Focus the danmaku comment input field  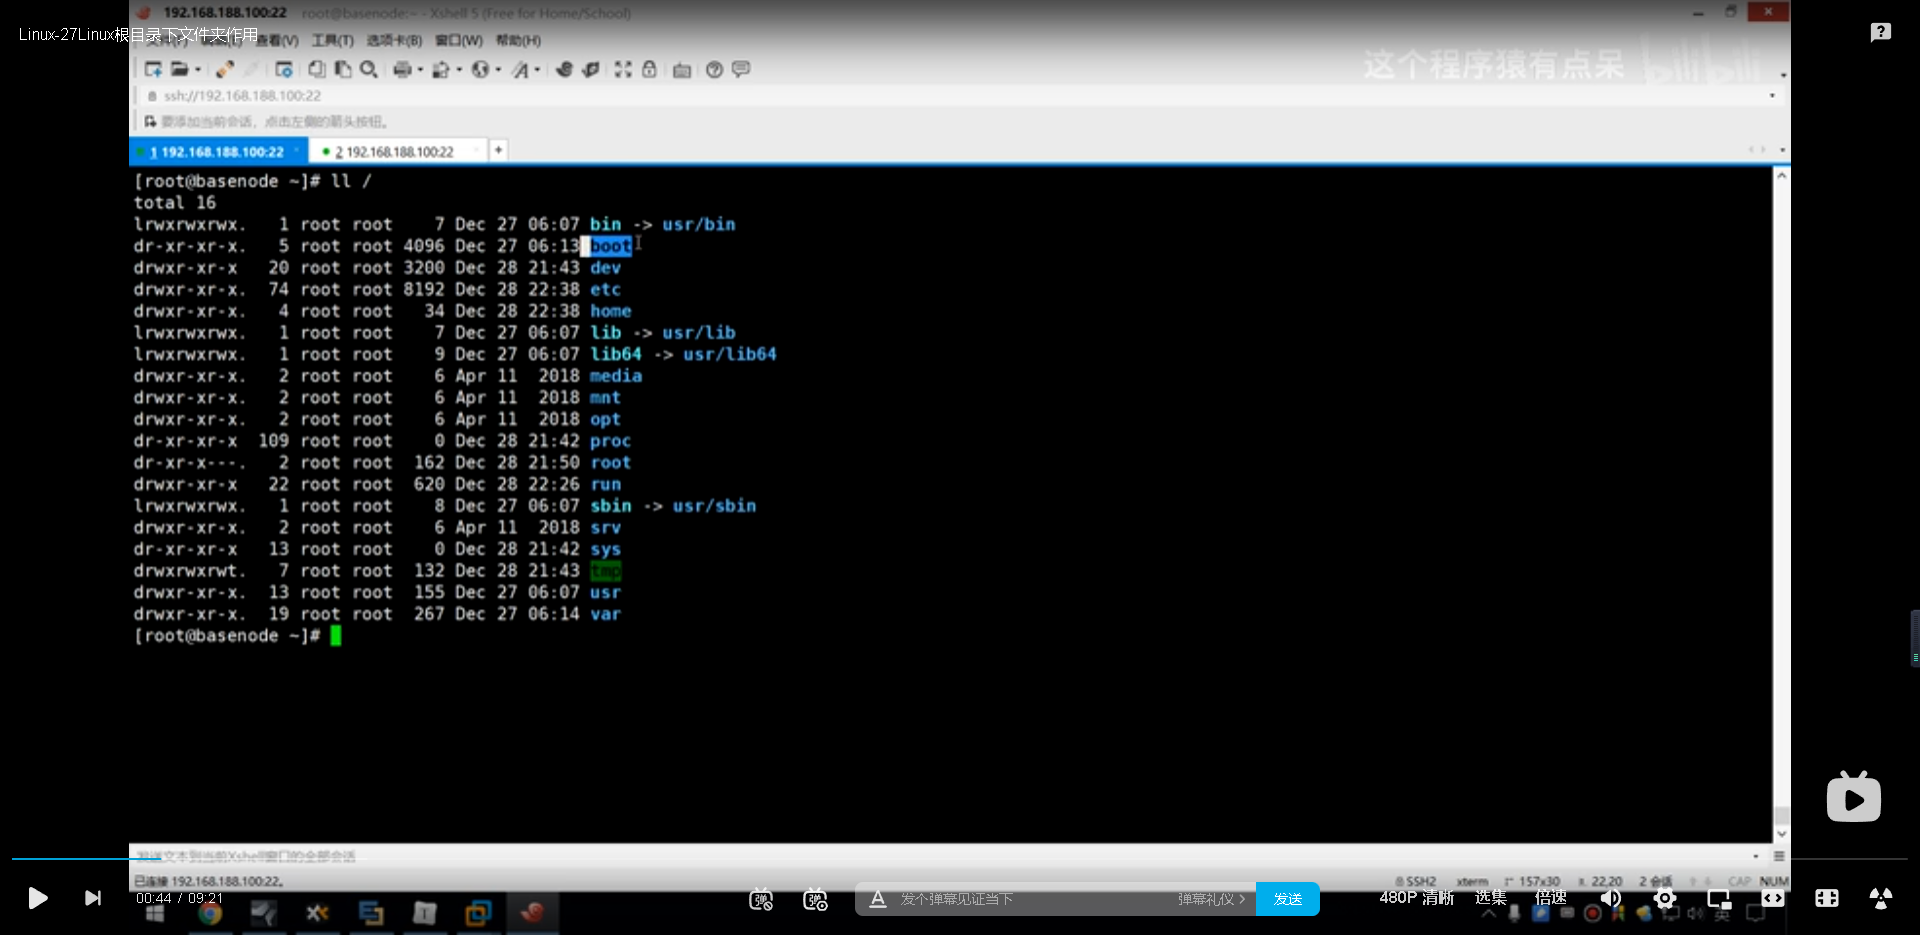click(x=1030, y=899)
